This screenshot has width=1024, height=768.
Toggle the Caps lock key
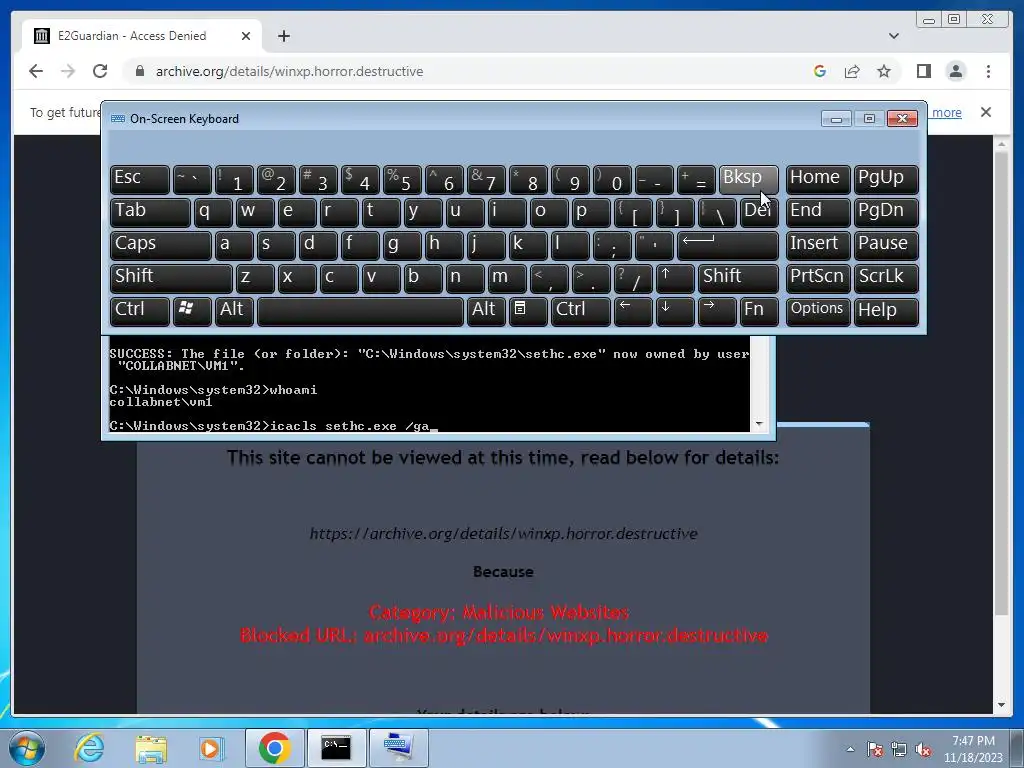(x=161, y=244)
